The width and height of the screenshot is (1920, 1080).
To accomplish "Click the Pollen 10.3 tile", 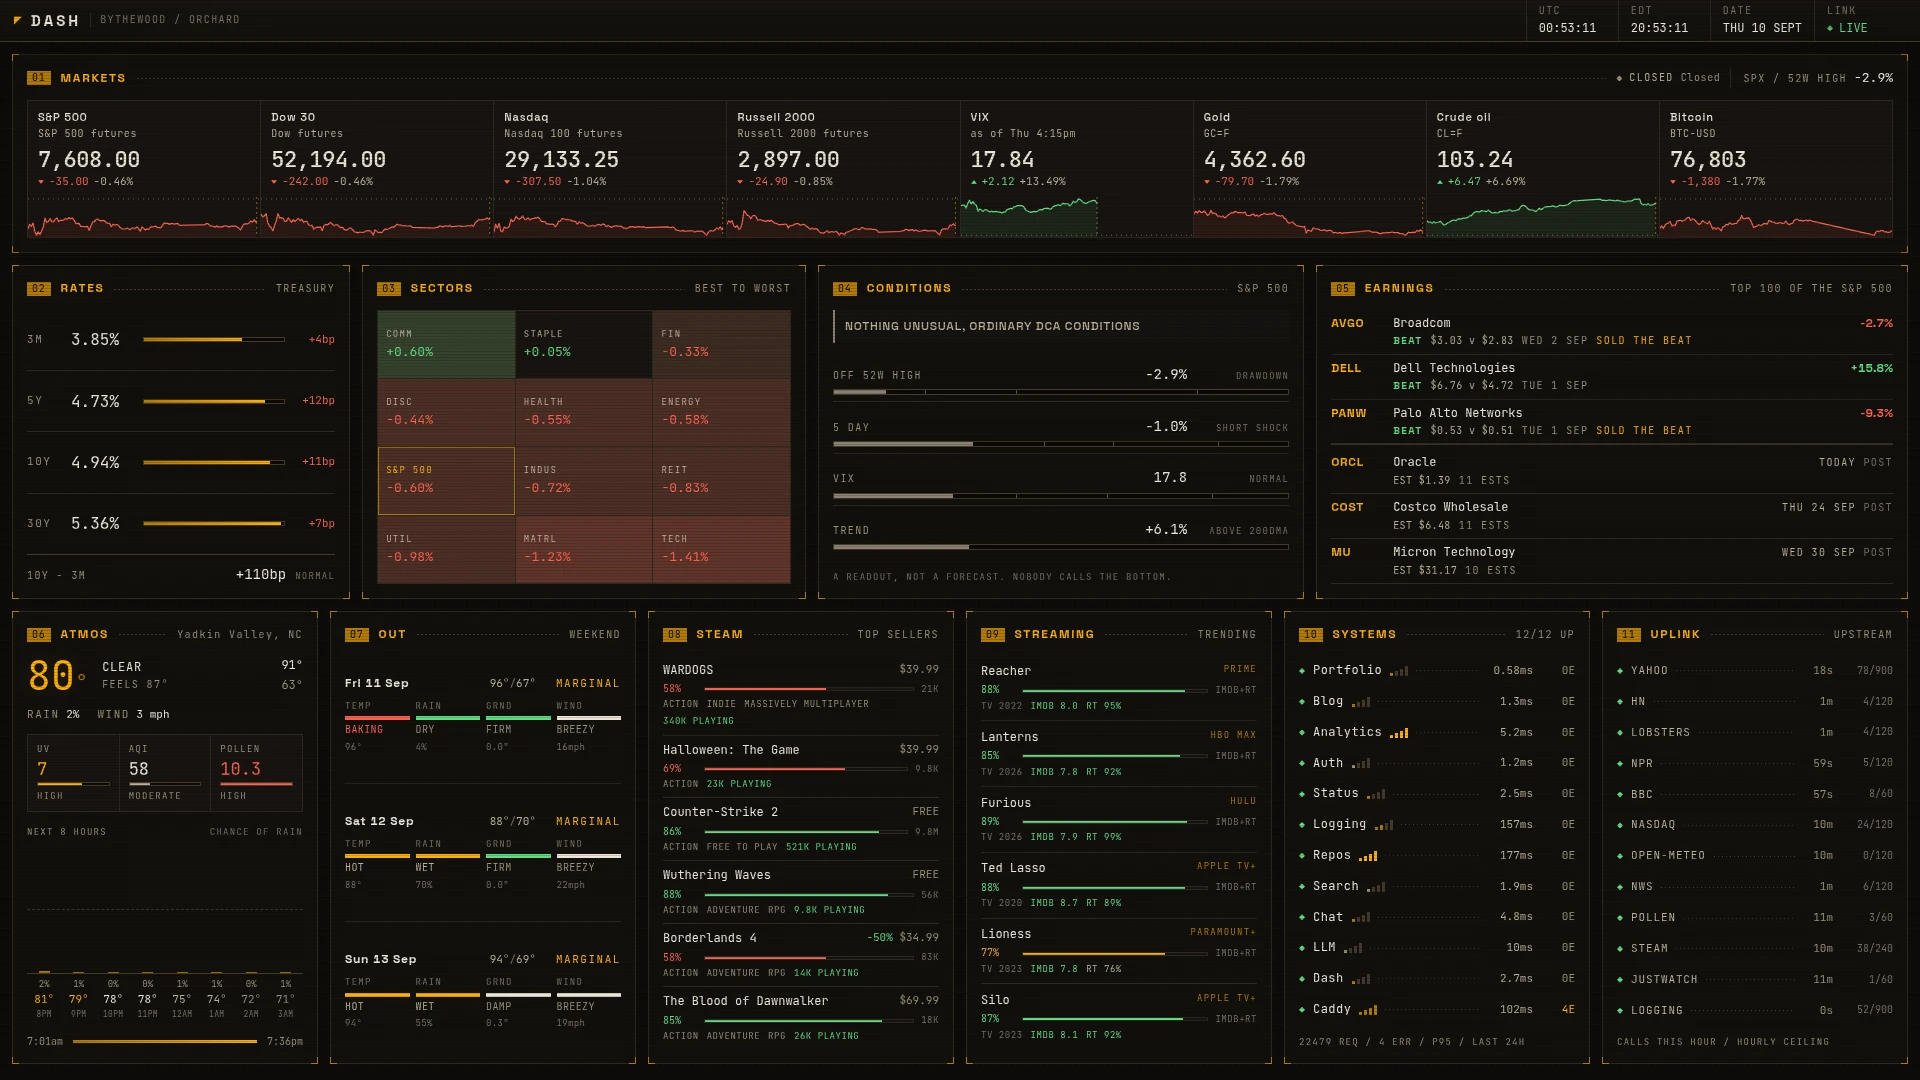I will [x=256, y=773].
